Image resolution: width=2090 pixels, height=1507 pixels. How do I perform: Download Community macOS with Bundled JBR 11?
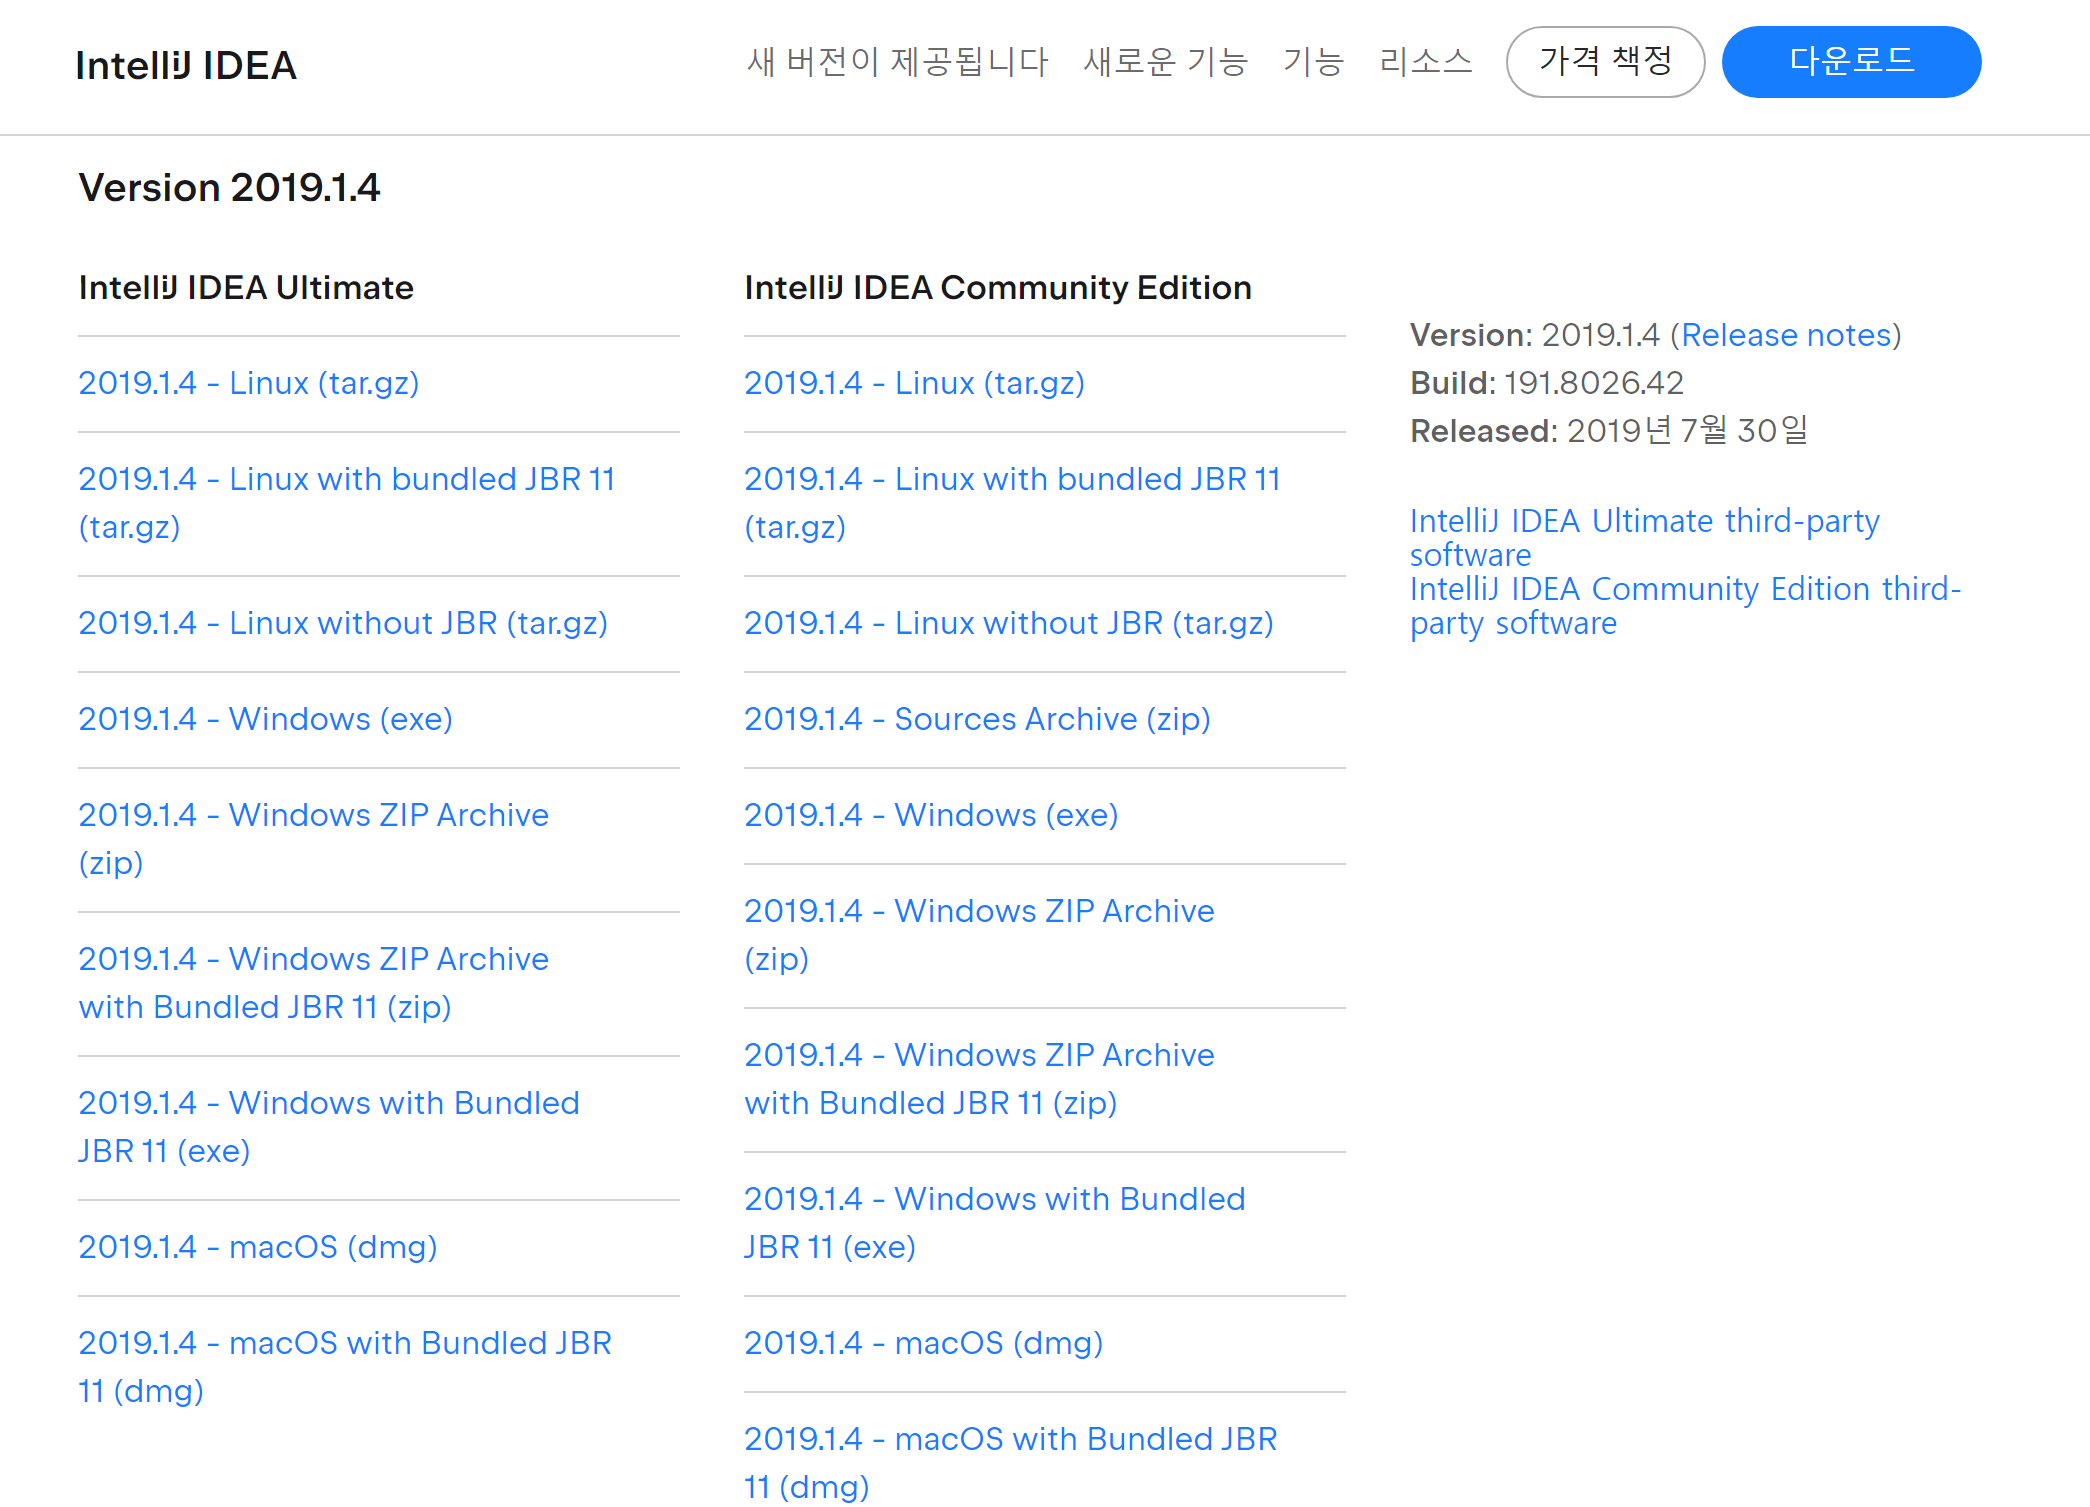(x=1010, y=1440)
